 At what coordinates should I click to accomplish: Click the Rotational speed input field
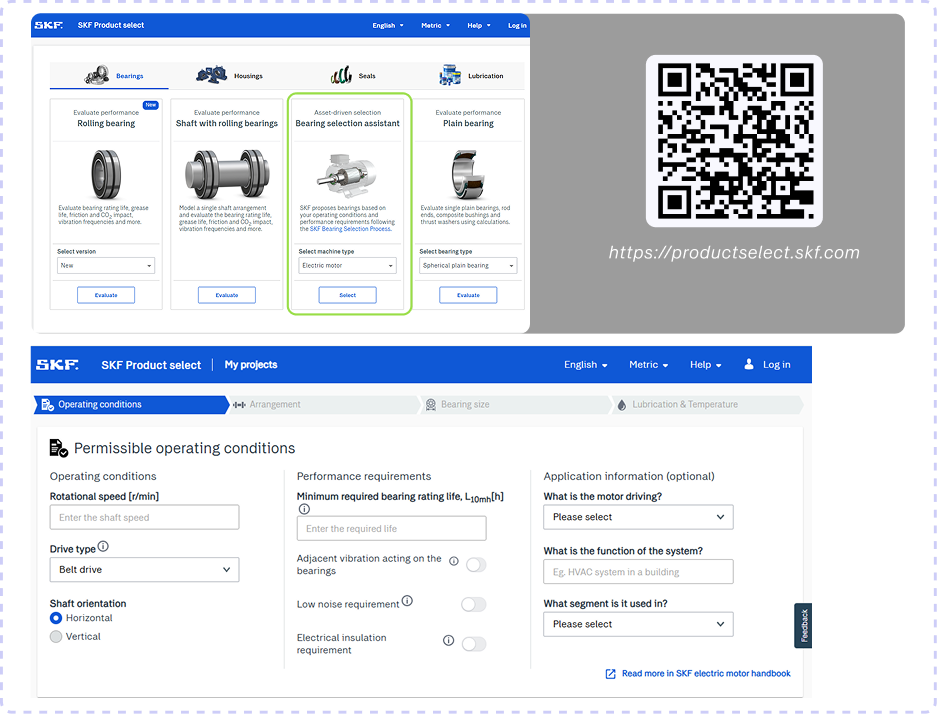[x=145, y=517]
